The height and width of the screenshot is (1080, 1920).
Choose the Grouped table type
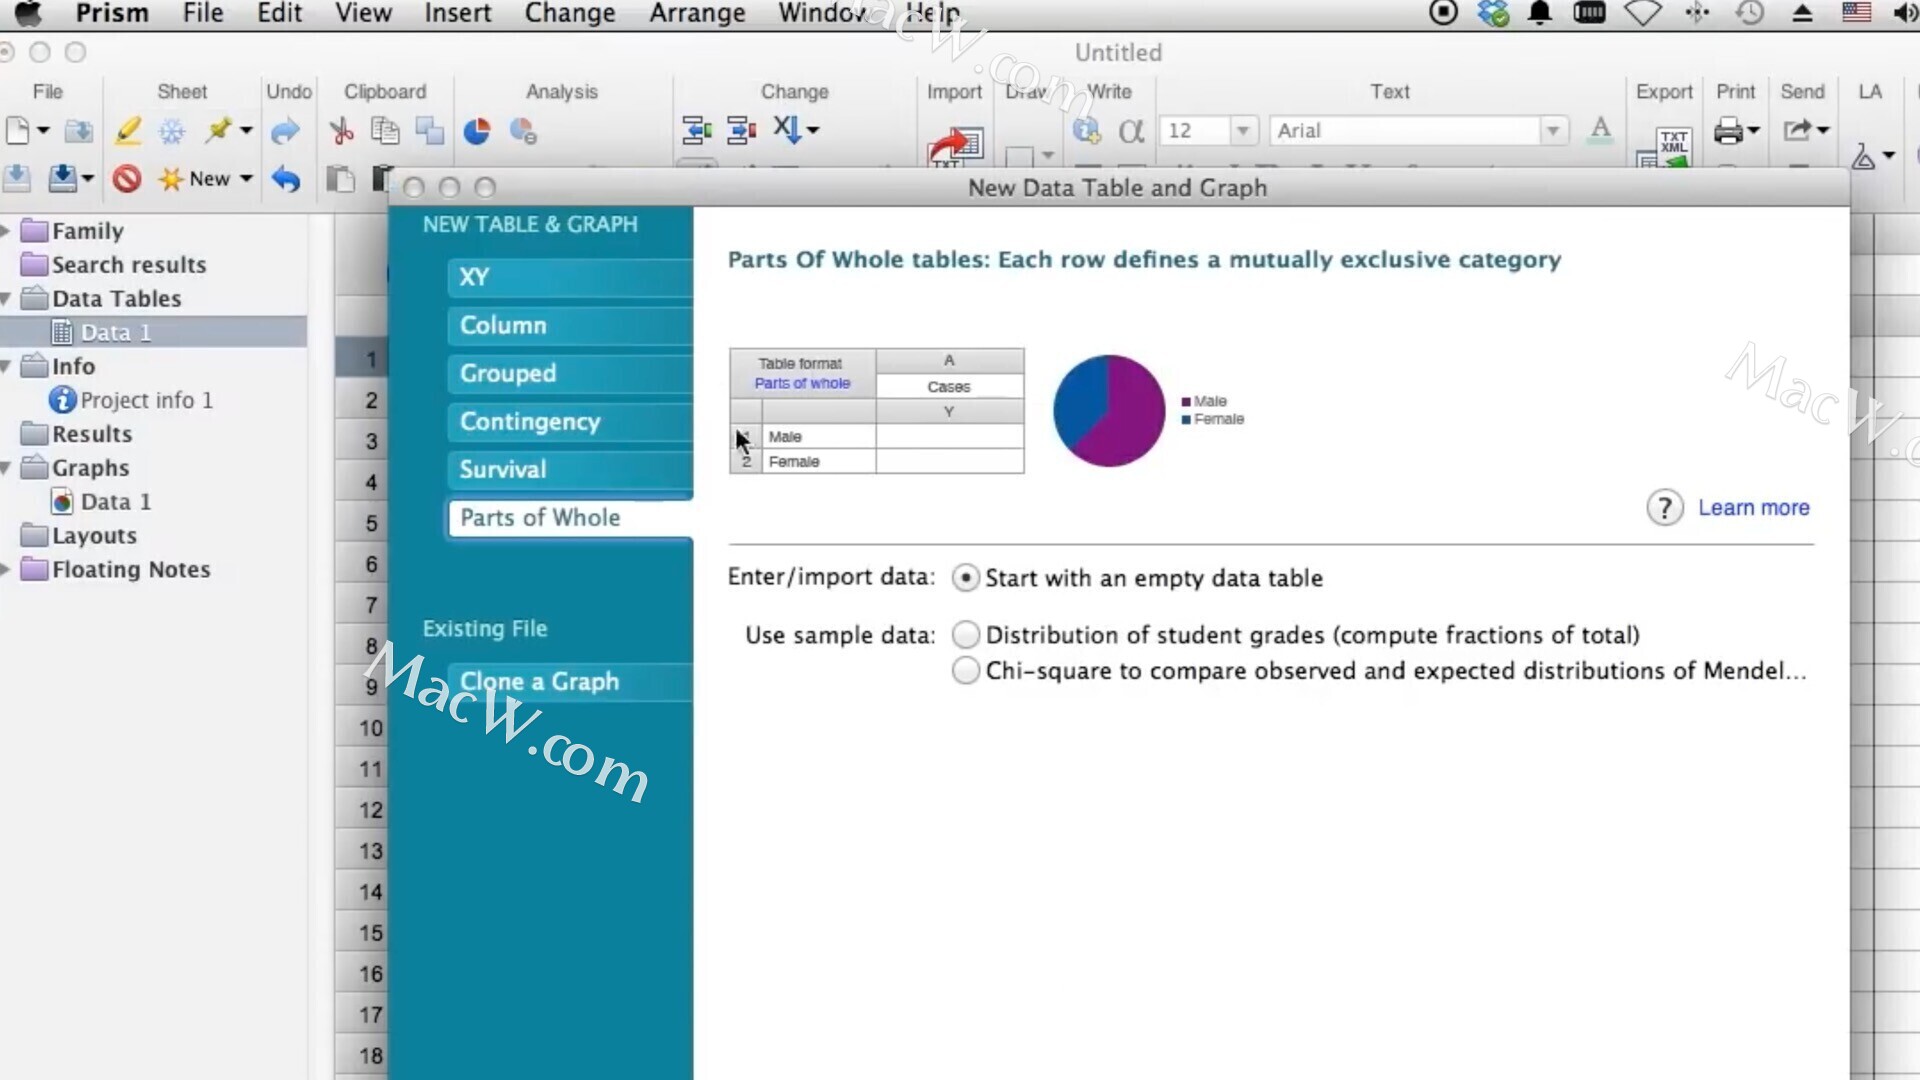[570, 373]
